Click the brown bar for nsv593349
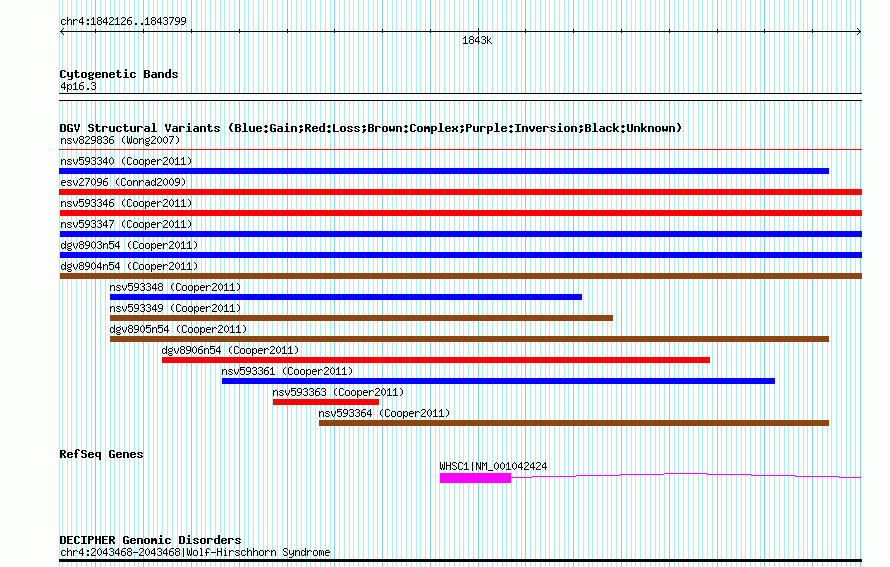Image resolution: width=890 pixels, height=567 pixels. tap(362, 318)
